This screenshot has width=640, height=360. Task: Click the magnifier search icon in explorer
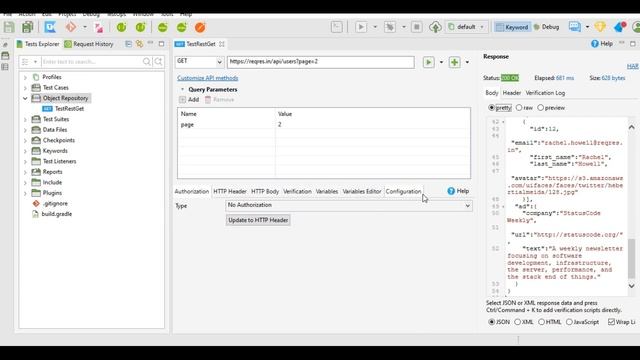(x=147, y=62)
